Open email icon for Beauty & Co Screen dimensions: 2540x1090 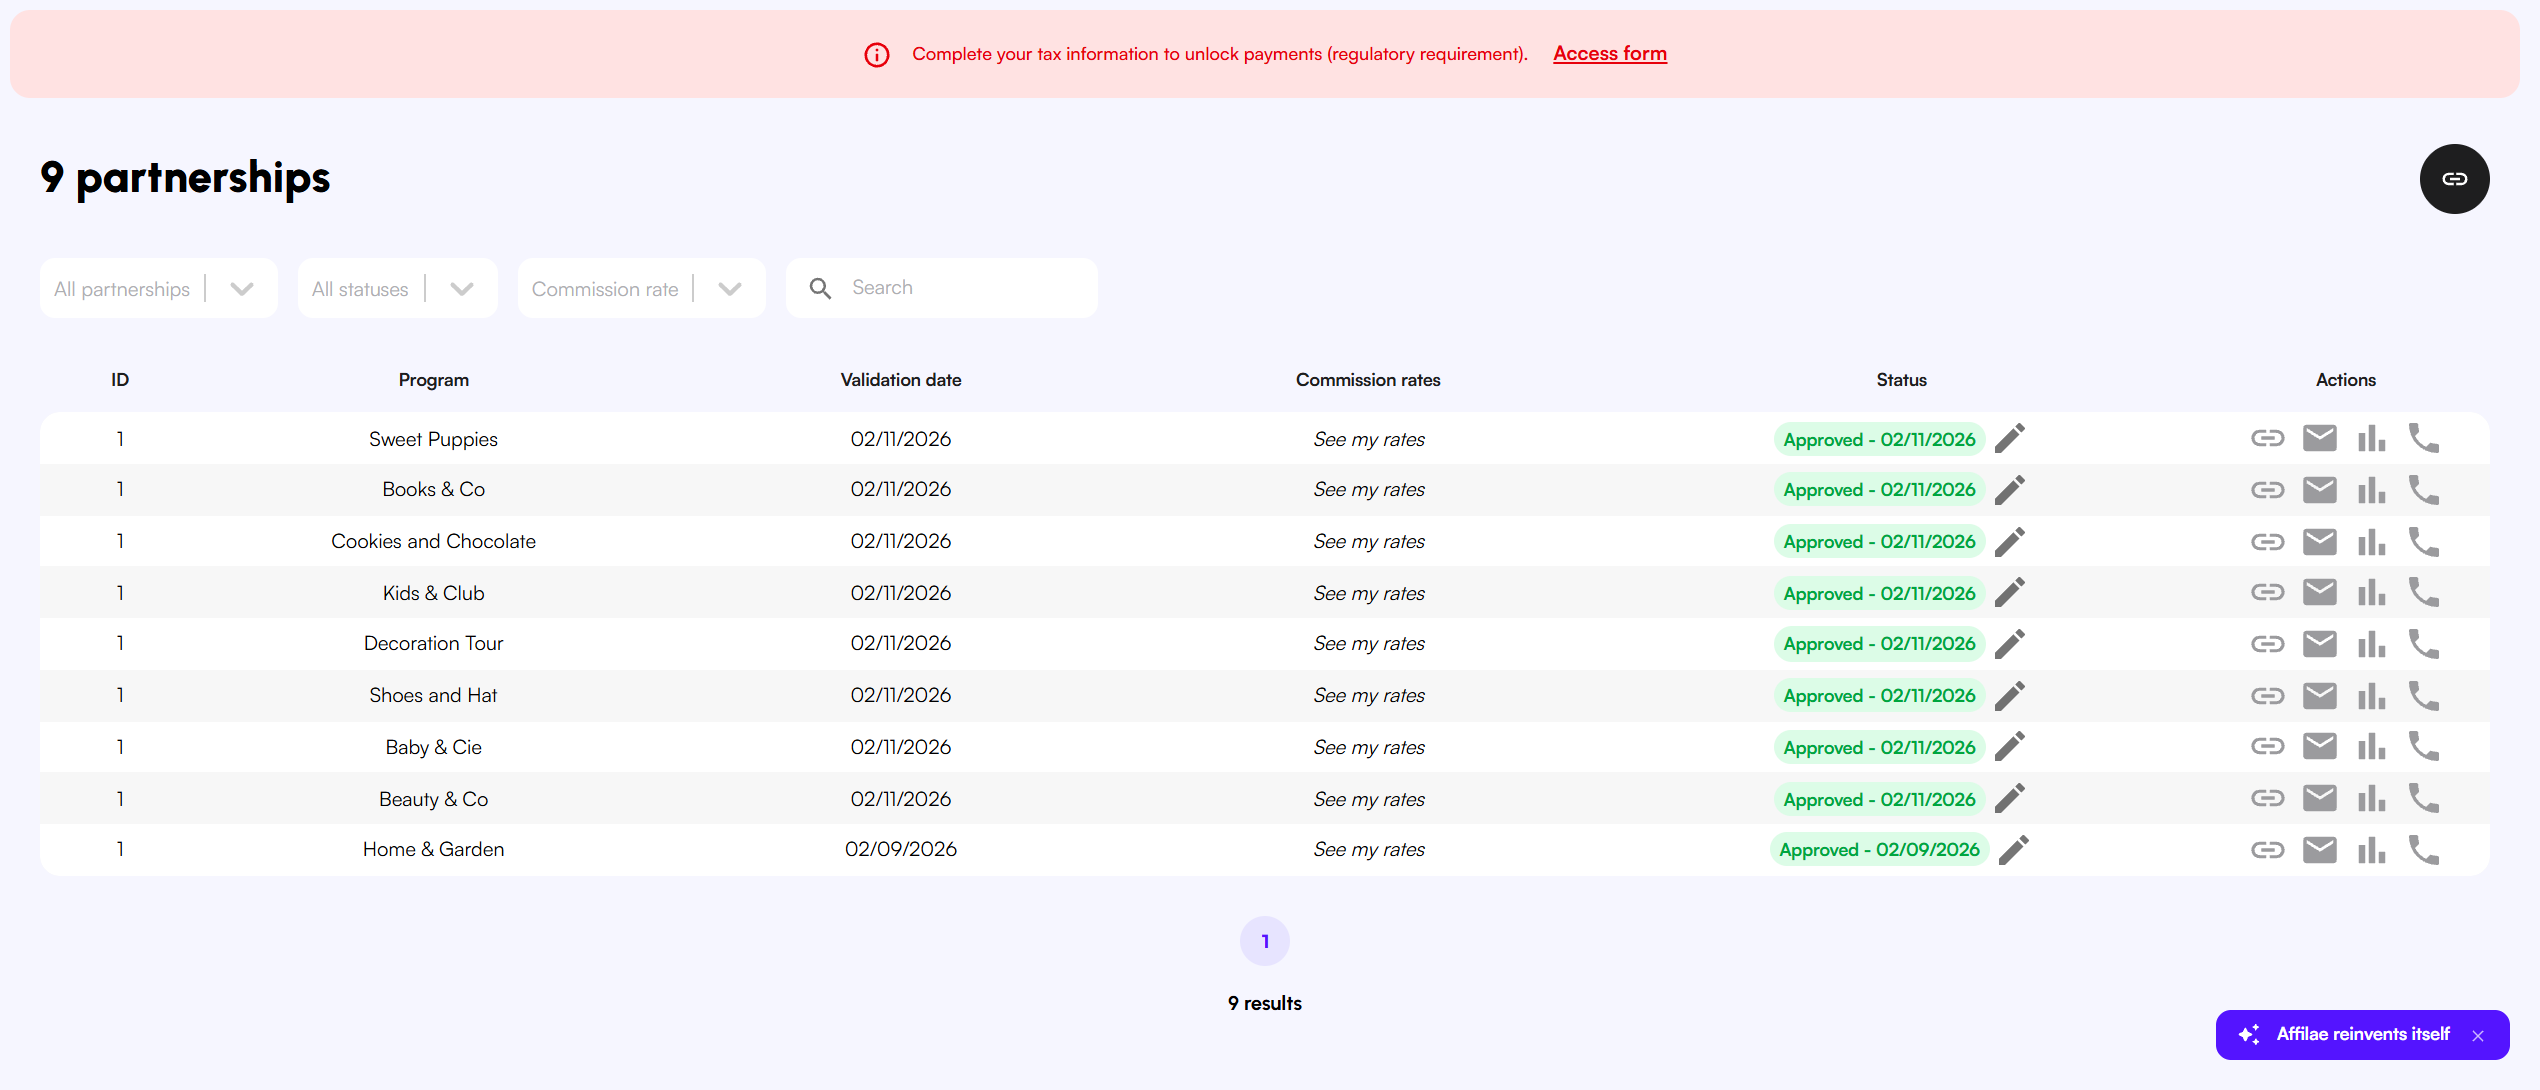click(2319, 798)
